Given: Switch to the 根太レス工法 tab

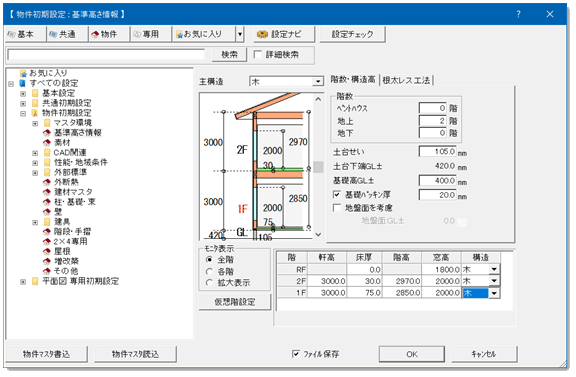Looking at the screenshot, I should point(406,80).
